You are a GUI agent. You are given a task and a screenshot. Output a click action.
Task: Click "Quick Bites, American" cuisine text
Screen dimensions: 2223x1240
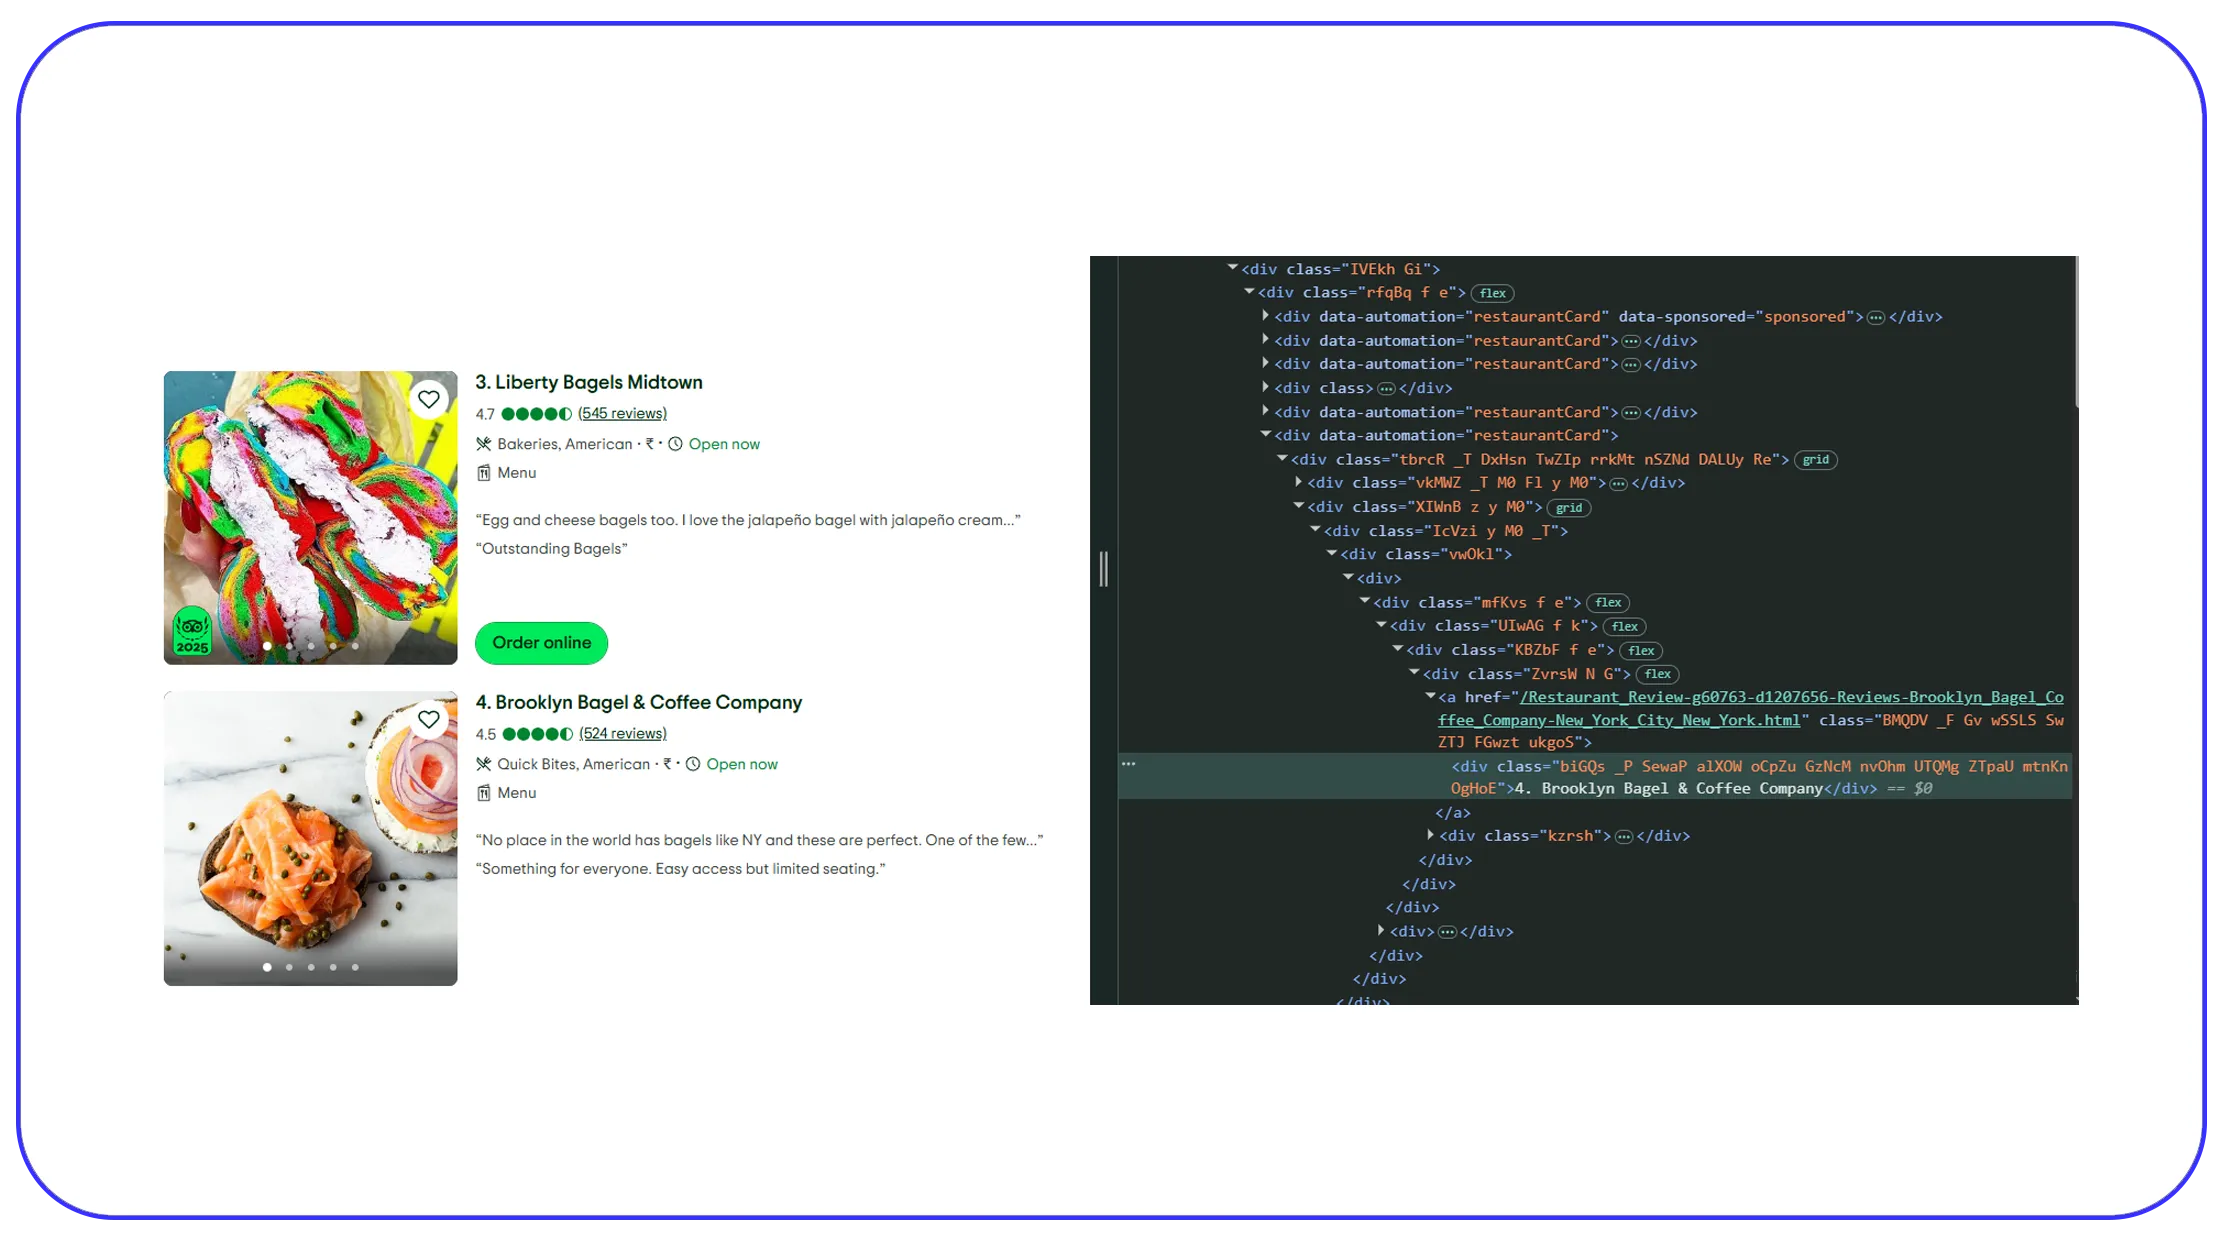(x=574, y=764)
